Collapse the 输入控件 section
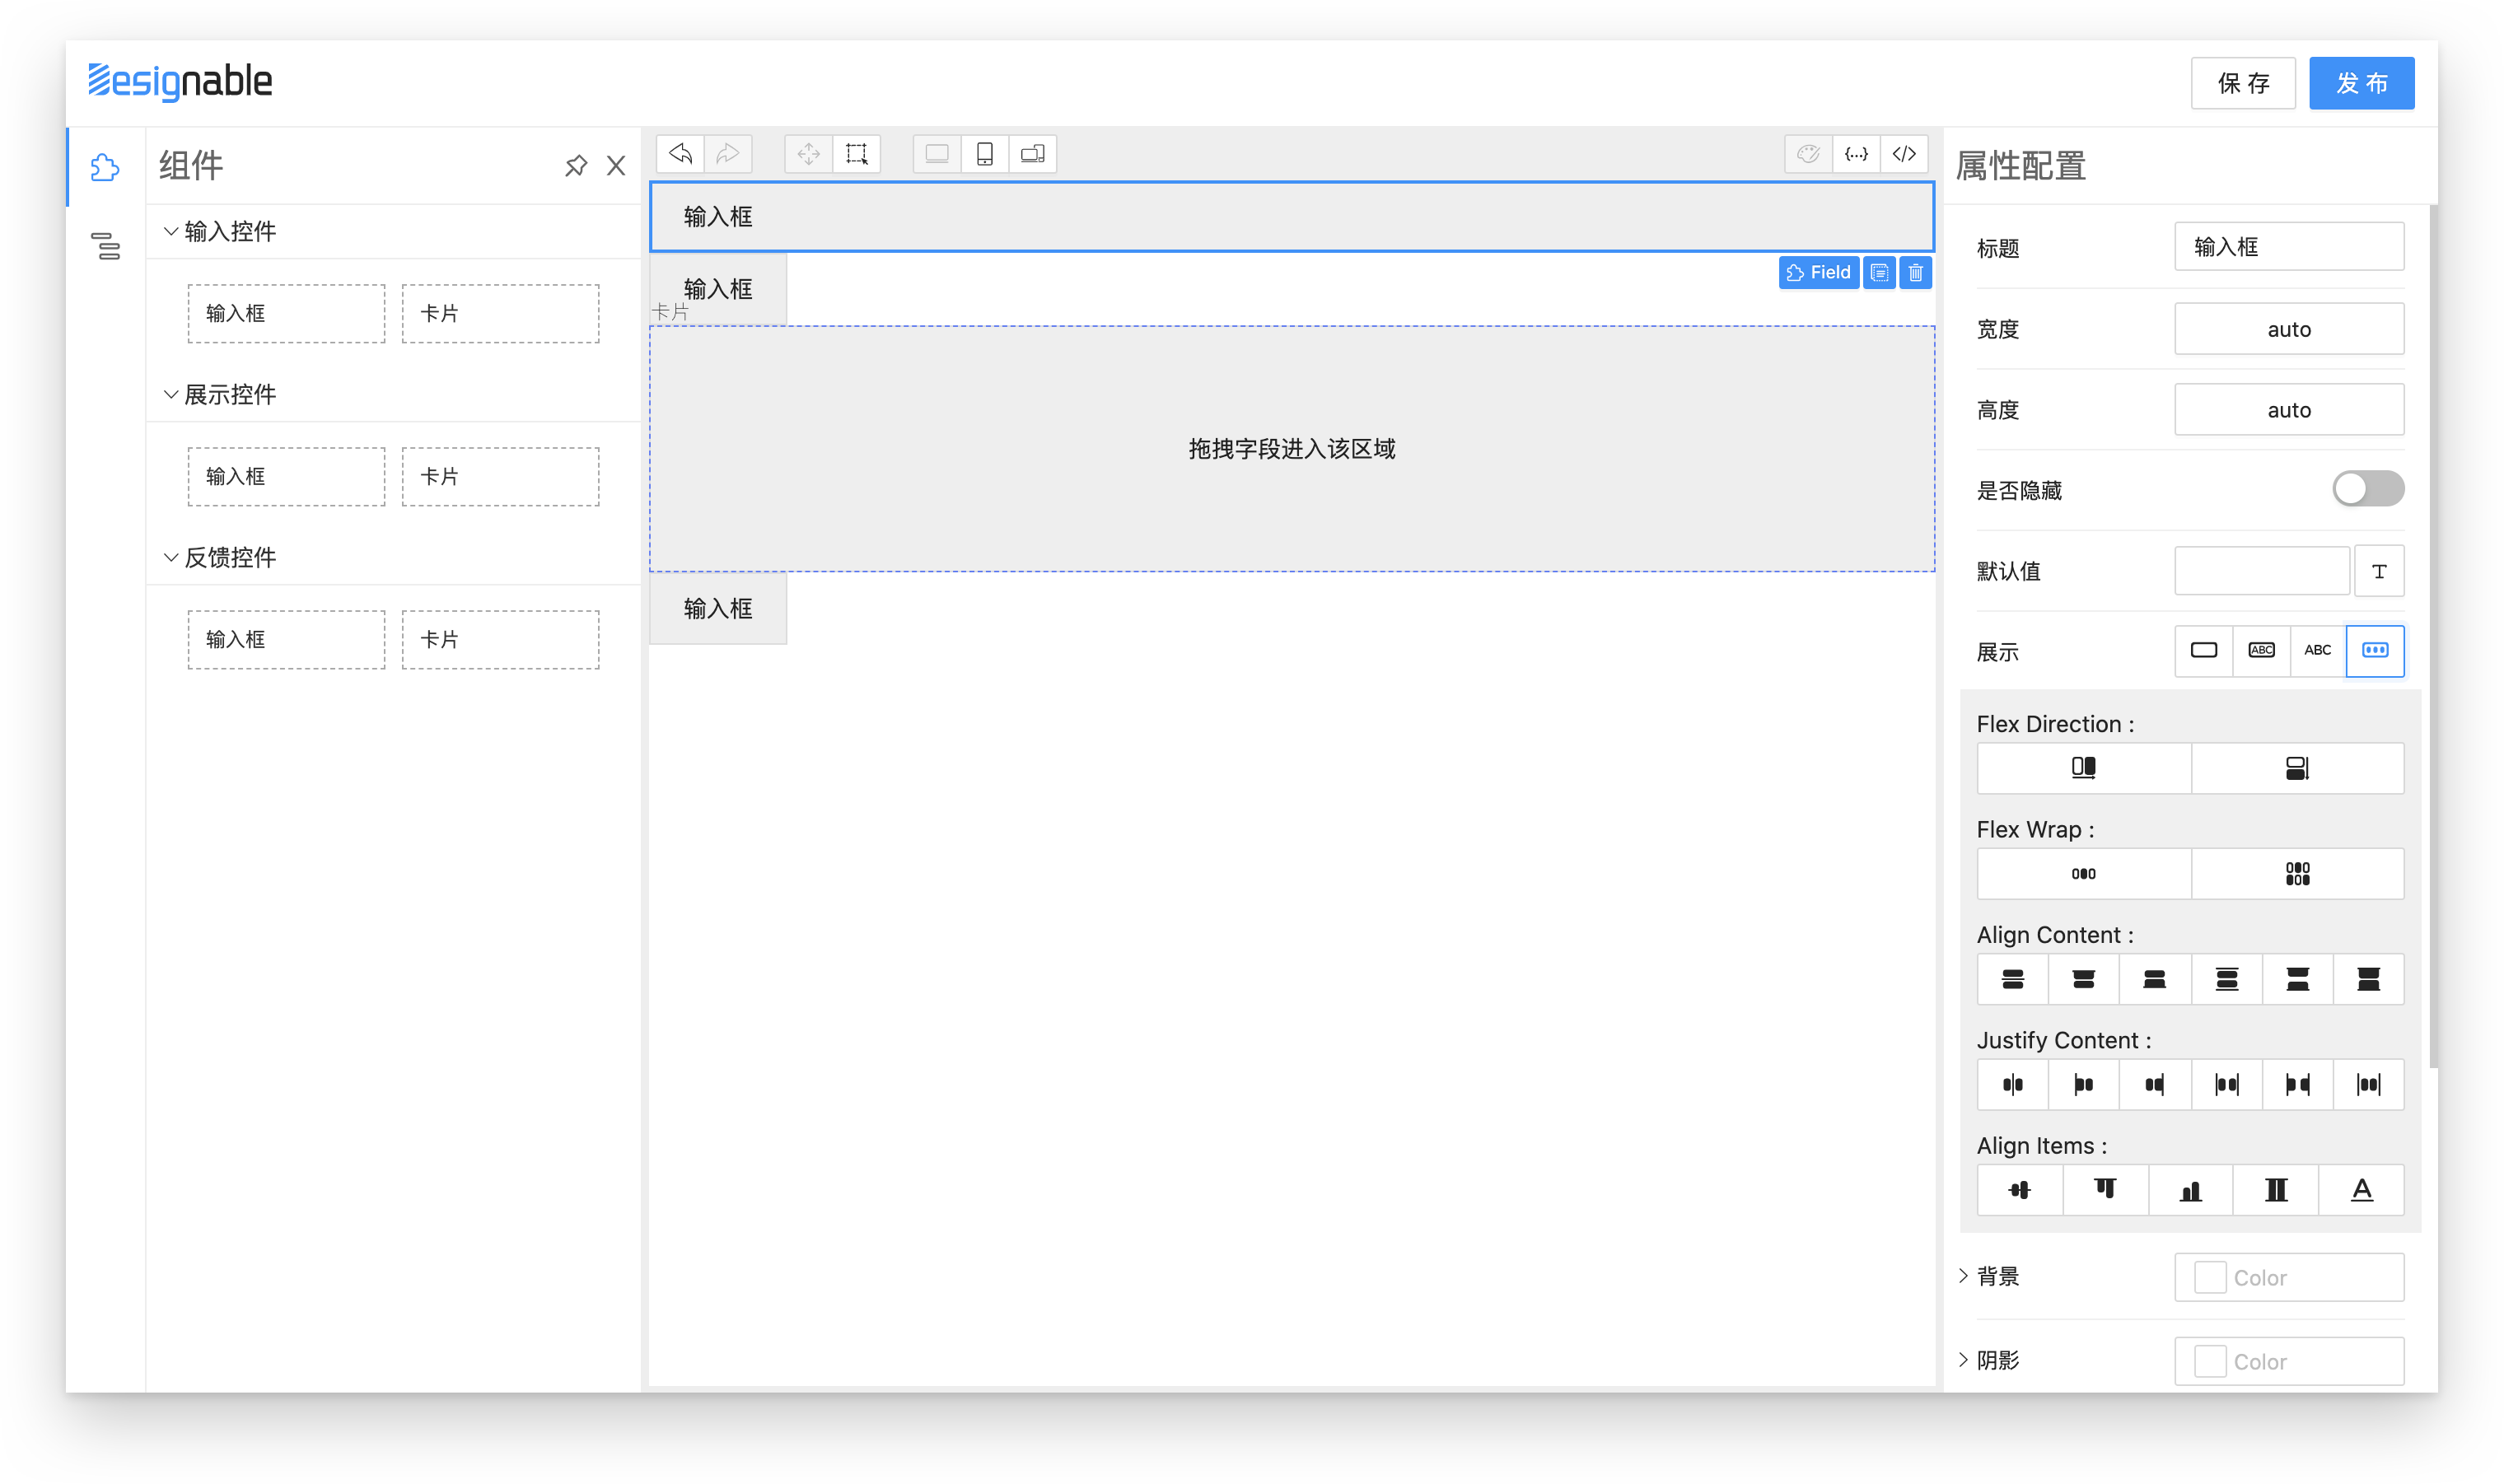2504x1484 pixels. (x=171, y=232)
